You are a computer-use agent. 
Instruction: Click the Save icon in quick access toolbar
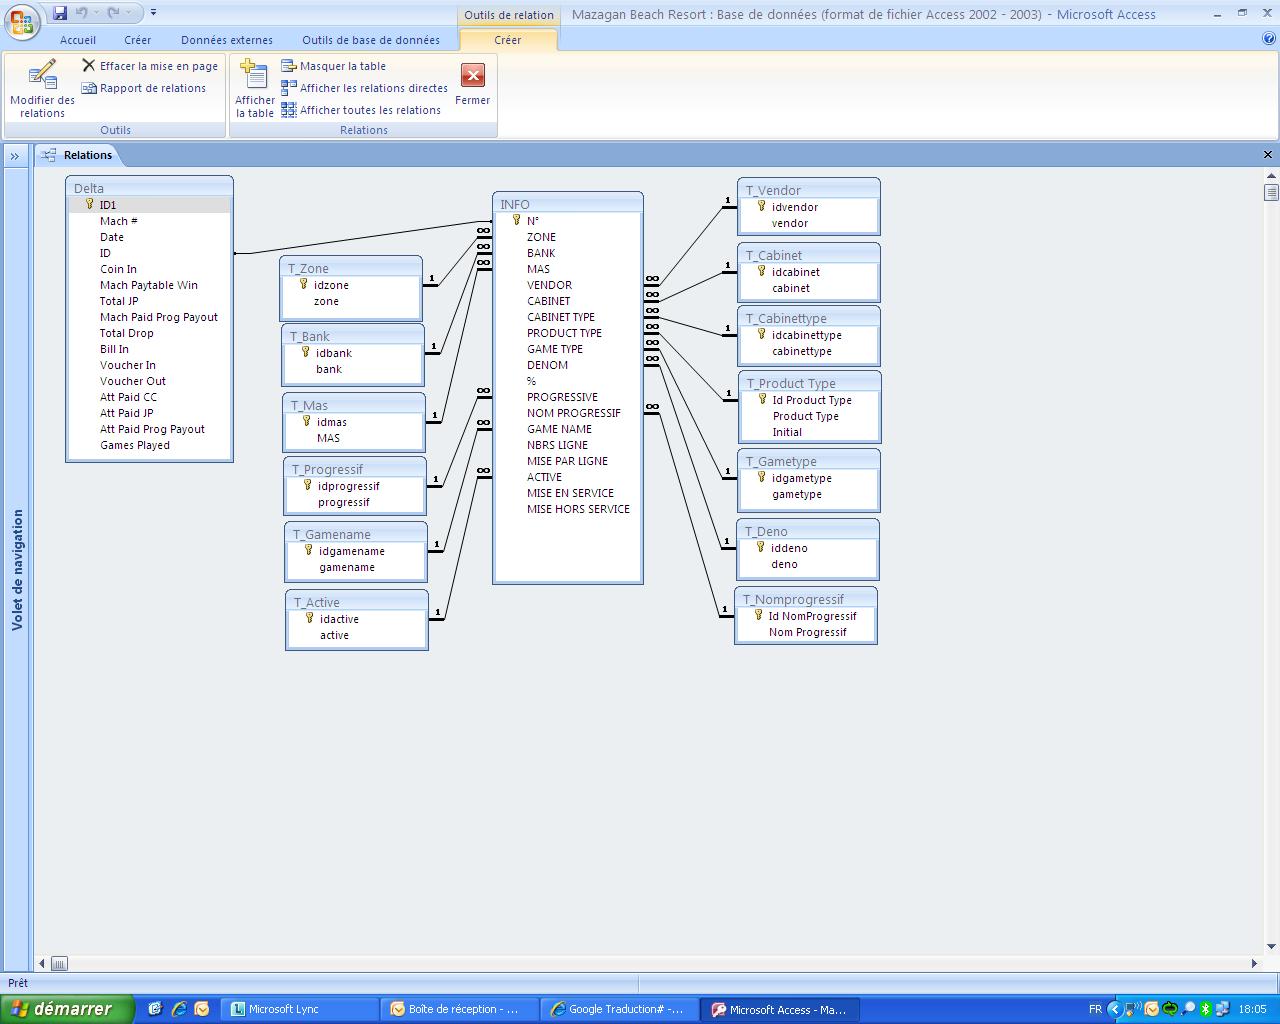point(60,13)
